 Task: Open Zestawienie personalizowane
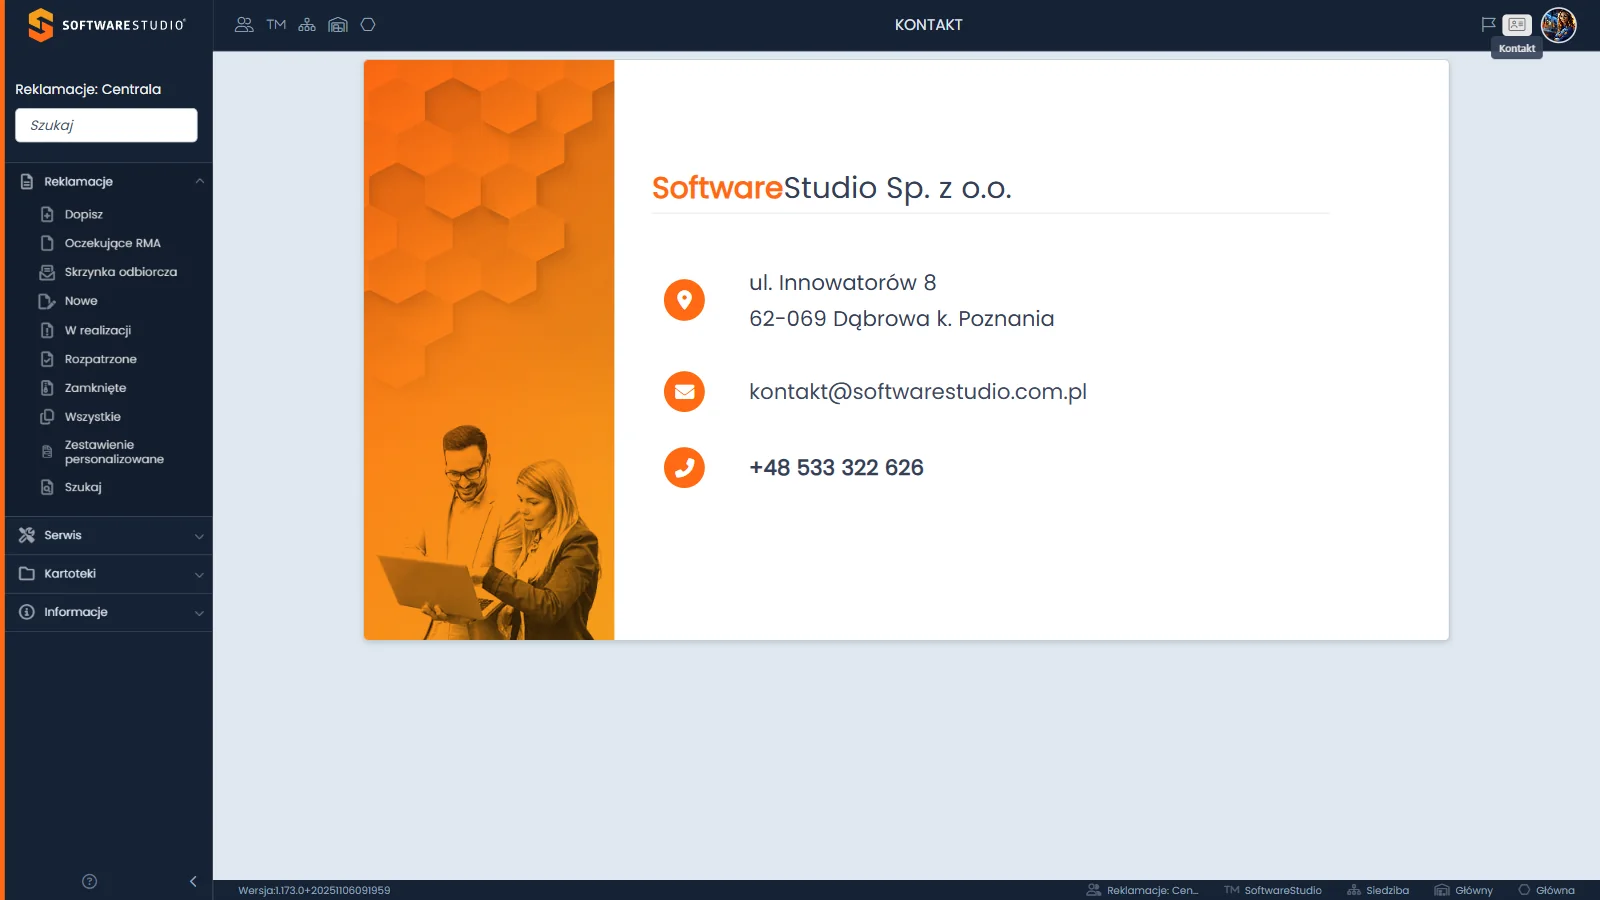coord(114,452)
